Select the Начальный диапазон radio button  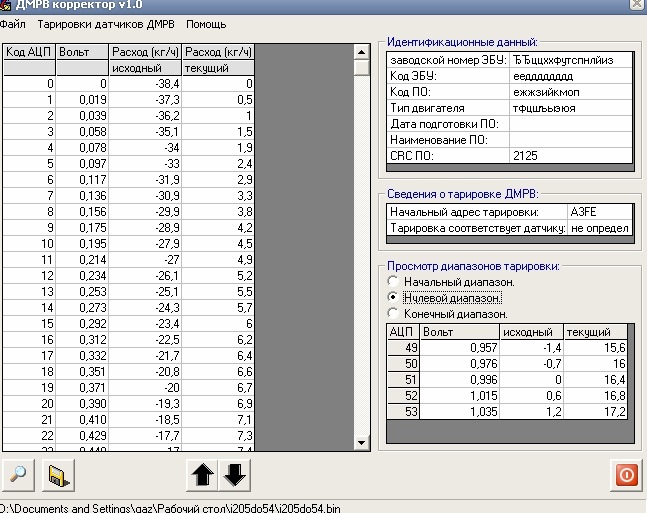392,282
